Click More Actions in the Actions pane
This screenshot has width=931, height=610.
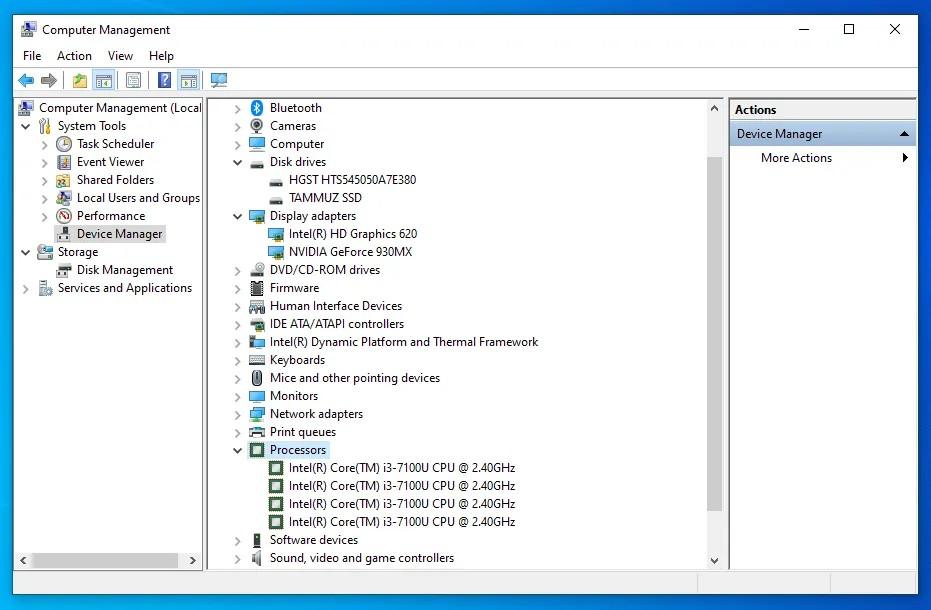[796, 158]
